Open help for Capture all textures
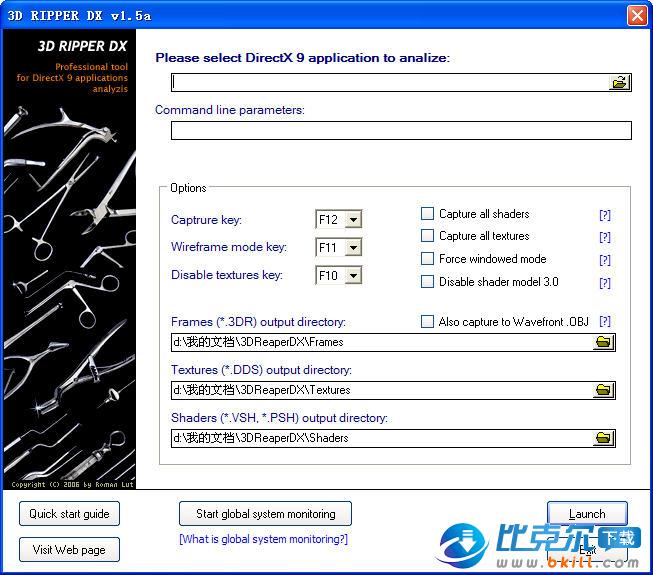653x575 pixels. click(x=604, y=237)
